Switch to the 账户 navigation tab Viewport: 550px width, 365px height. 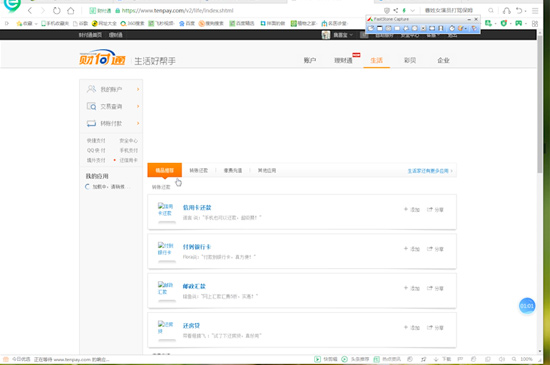(309, 60)
